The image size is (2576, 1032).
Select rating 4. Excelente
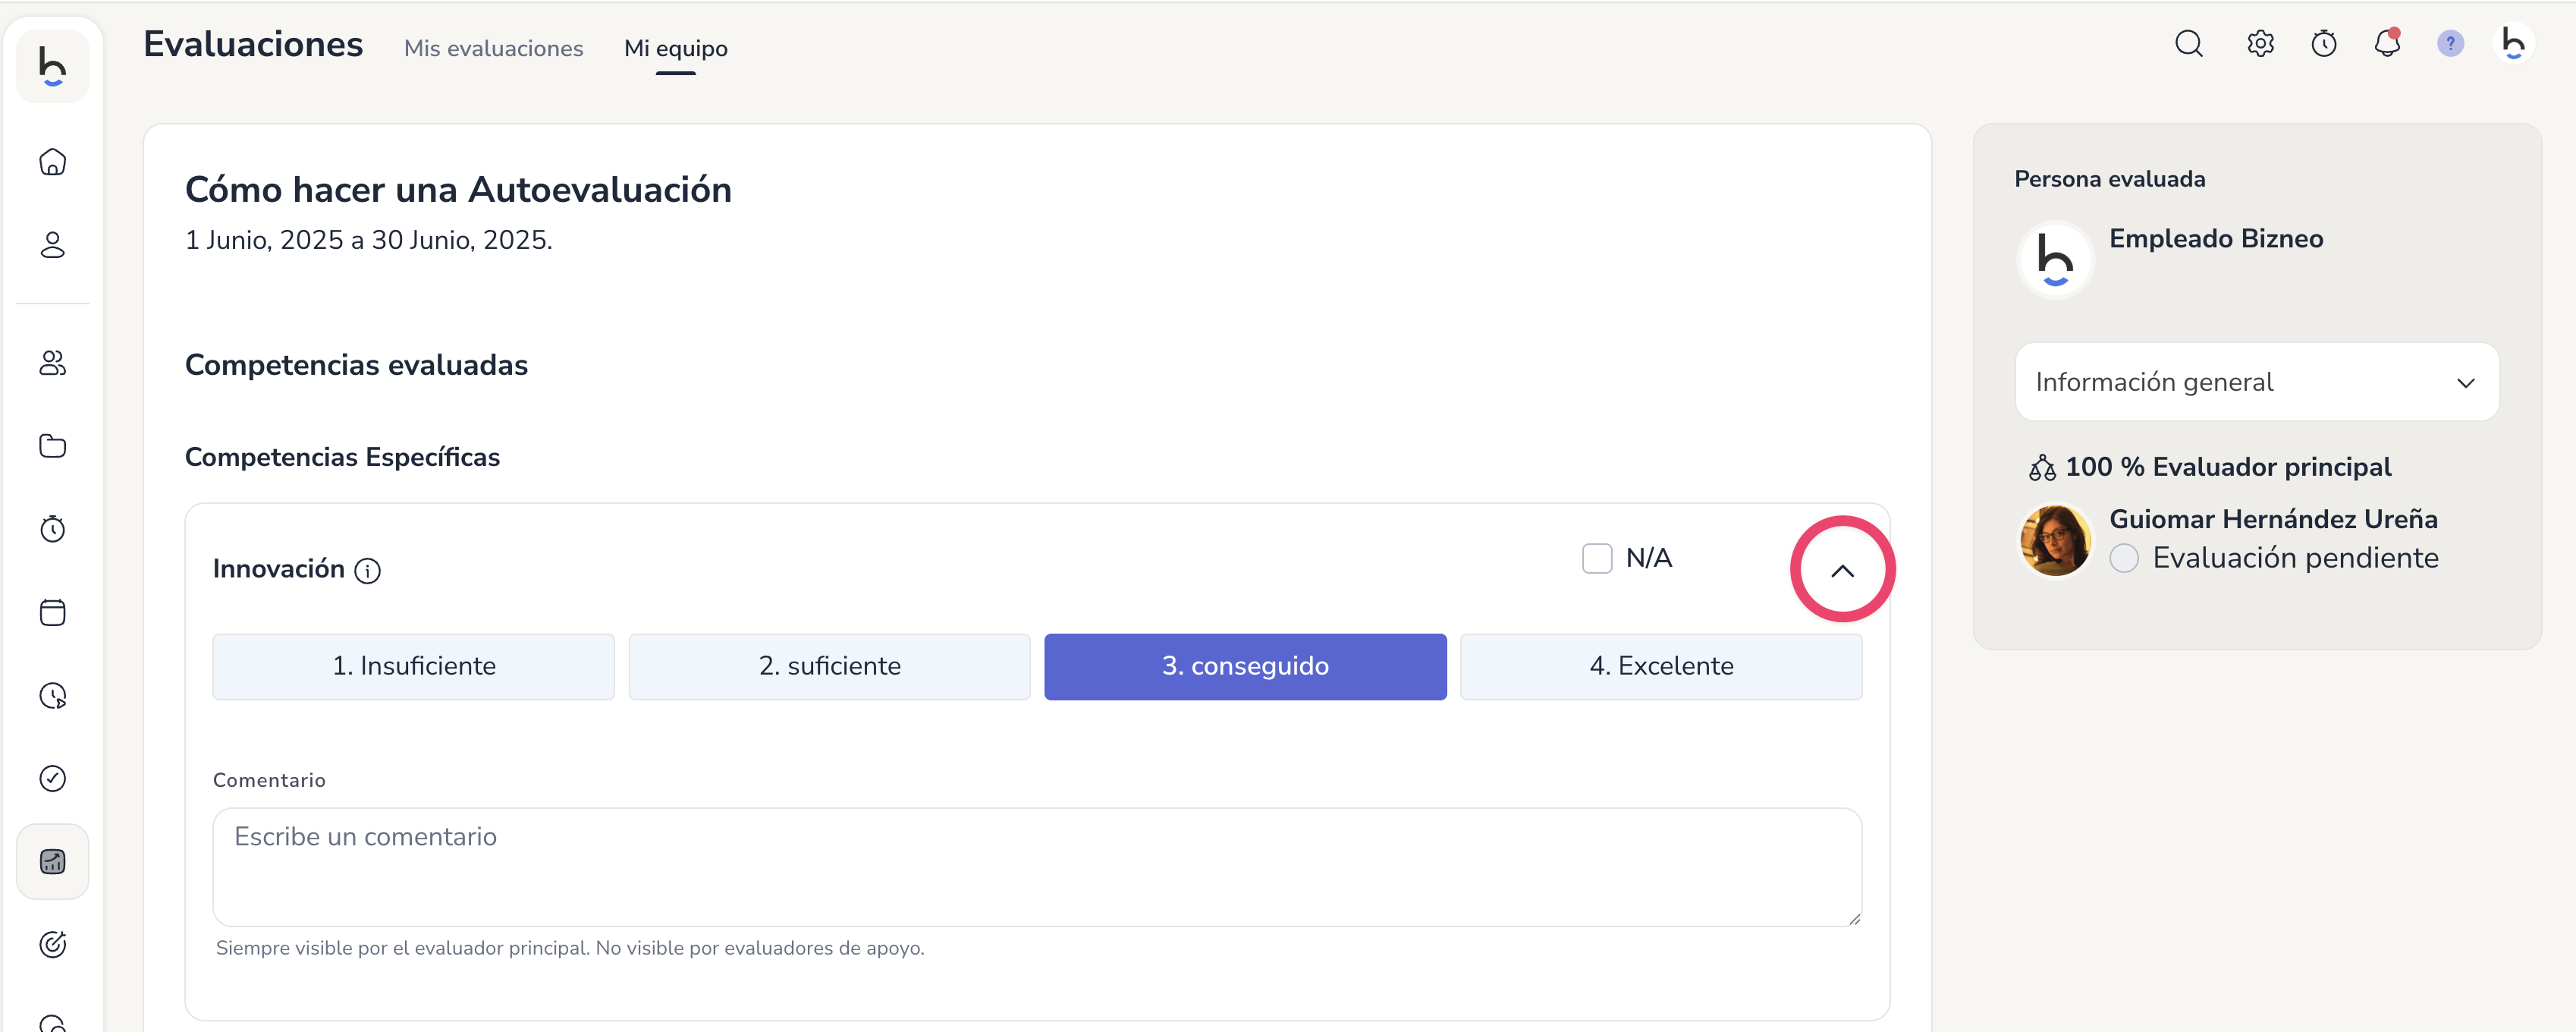pyautogui.click(x=1661, y=666)
